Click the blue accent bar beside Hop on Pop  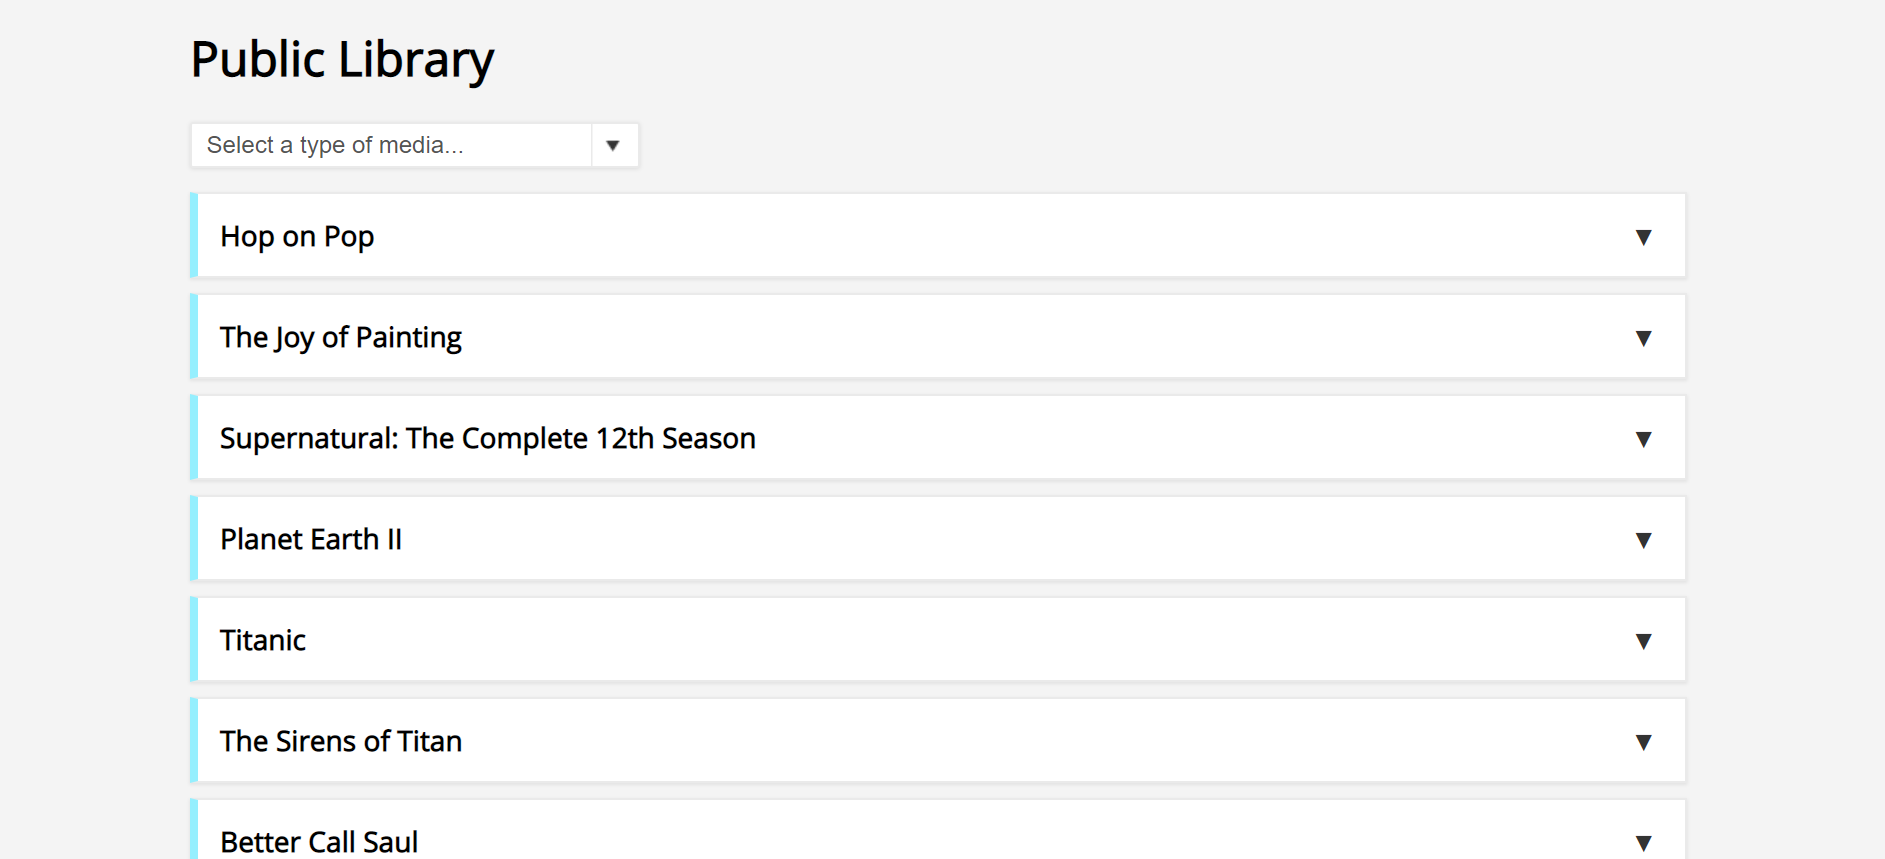click(194, 236)
